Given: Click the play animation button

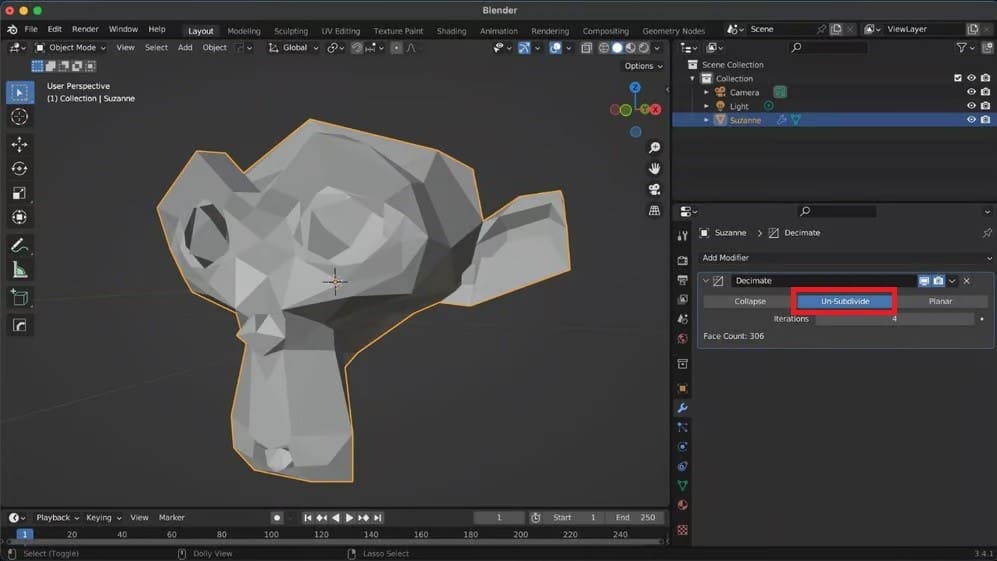Looking at the screenshot, I should 349,518.
